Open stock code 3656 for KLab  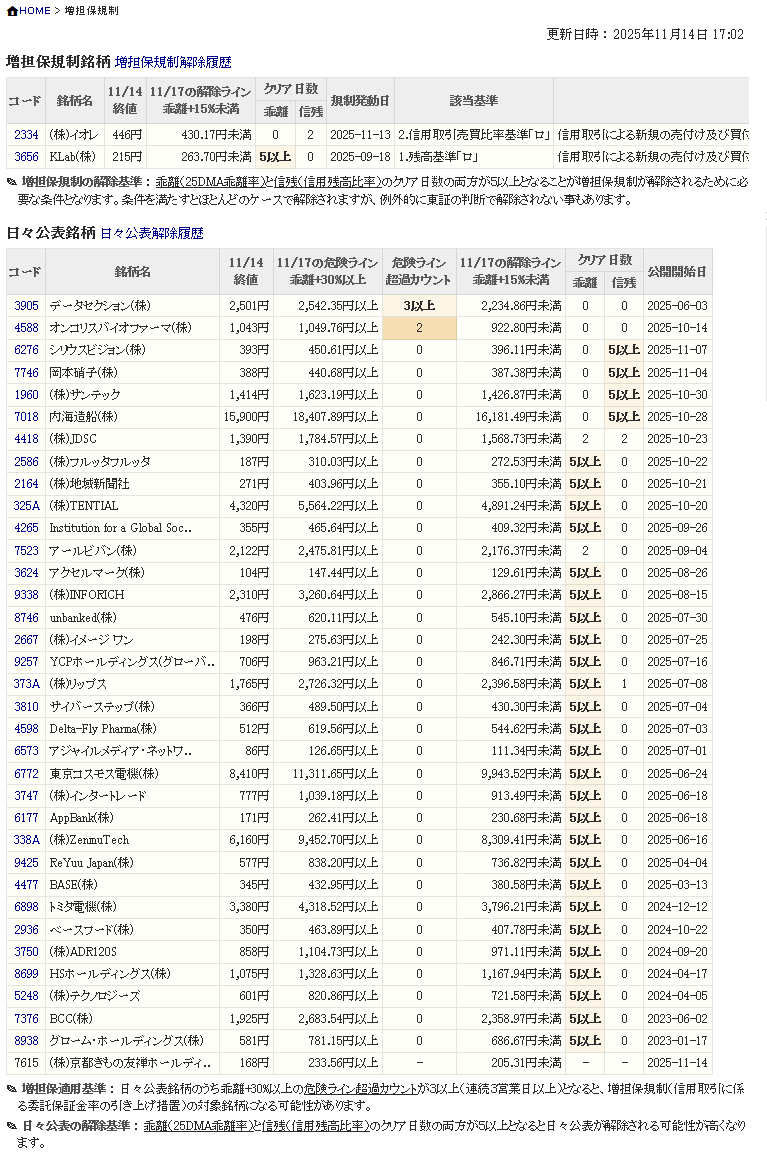[26, 157]
